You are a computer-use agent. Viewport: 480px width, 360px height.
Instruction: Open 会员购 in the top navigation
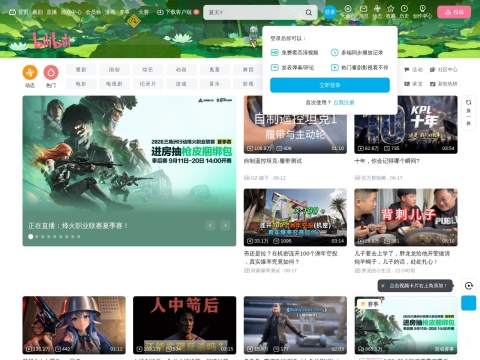93,12
